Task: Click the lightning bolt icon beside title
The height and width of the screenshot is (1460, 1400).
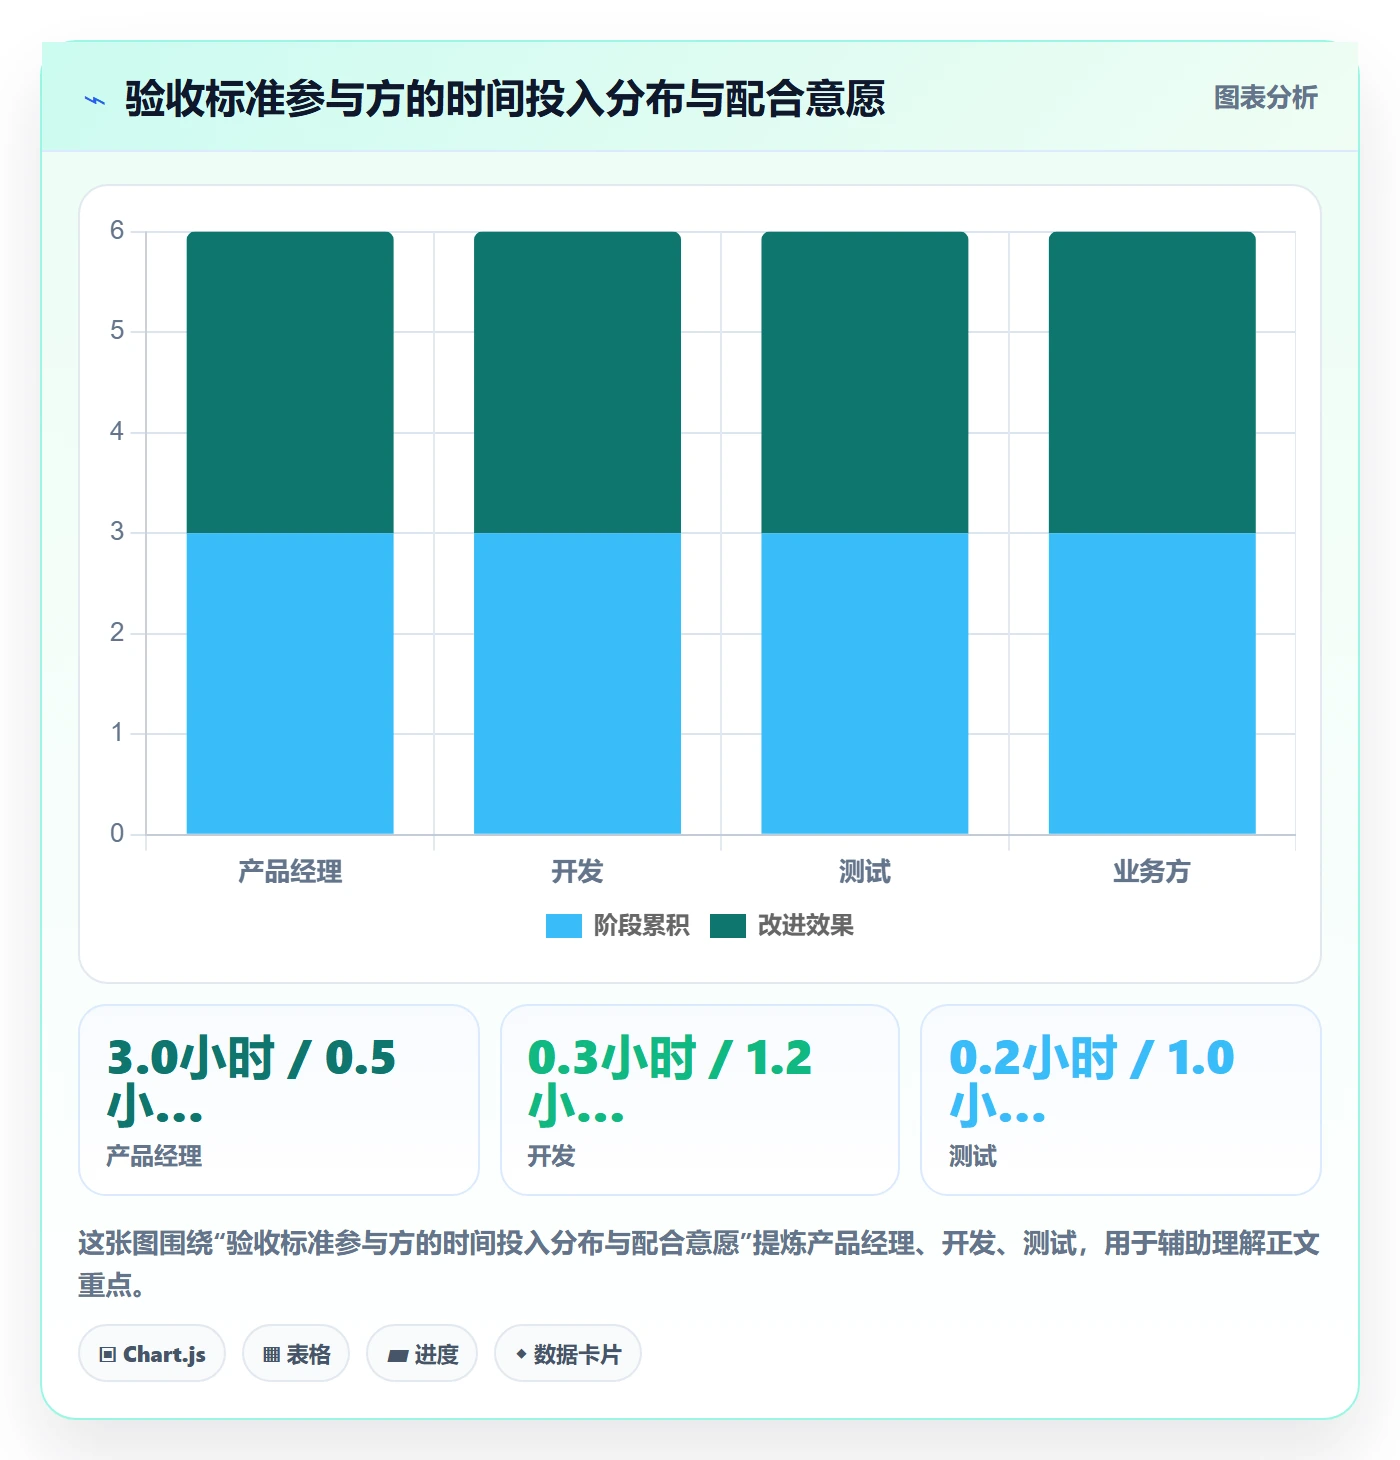Action: tap(95, 100)
